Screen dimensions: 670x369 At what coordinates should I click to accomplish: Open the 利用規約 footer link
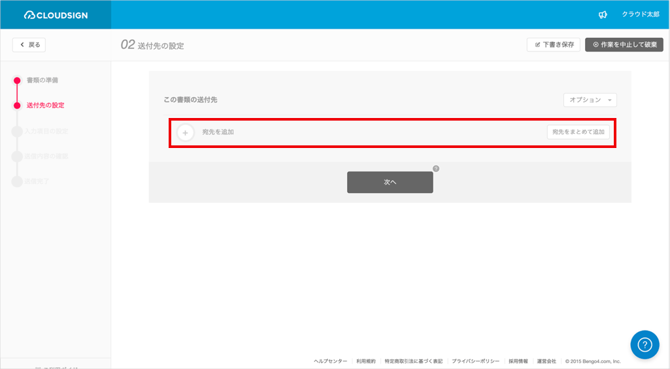[366, 361]
